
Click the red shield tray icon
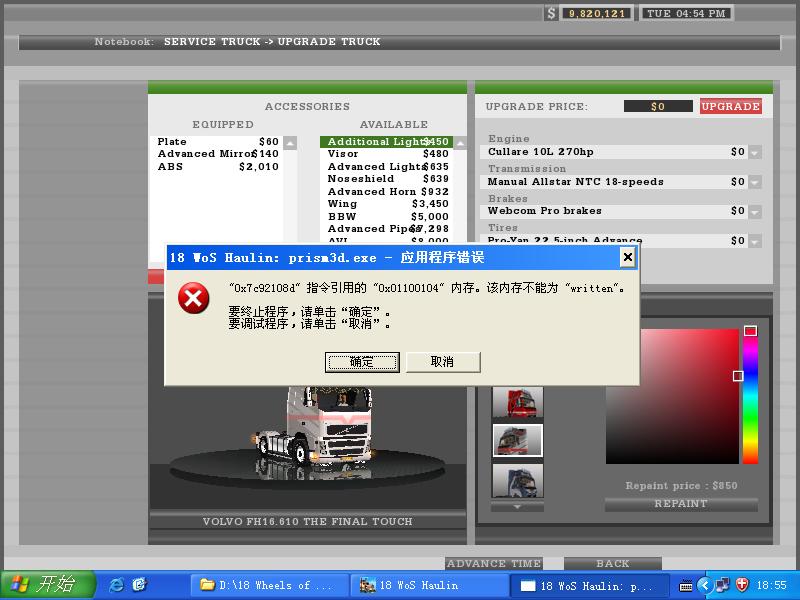tap(741, 585)
